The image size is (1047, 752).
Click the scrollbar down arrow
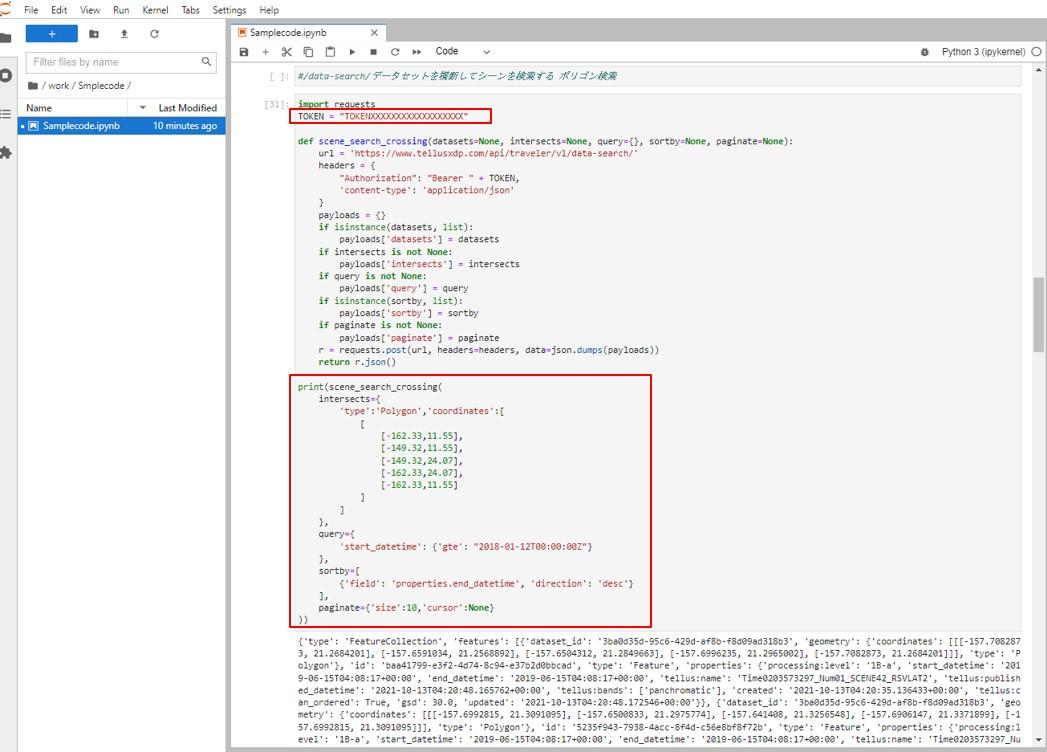[x=1038, y=740]
